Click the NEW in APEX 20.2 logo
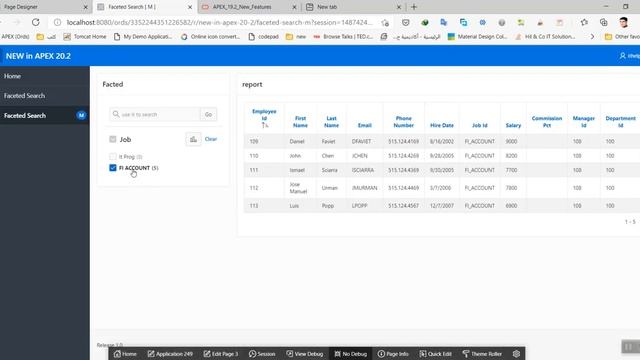640x360 pixels. 38,56
